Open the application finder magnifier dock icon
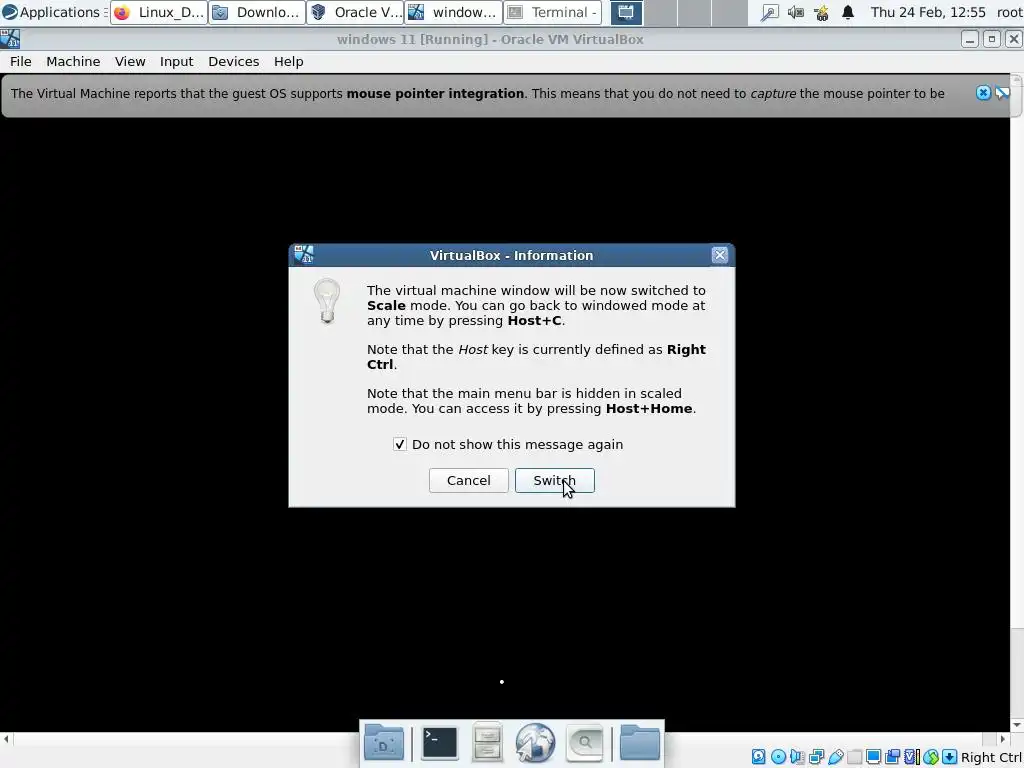This screenshot has height=768, width=1024. click(x=584, y=743)
